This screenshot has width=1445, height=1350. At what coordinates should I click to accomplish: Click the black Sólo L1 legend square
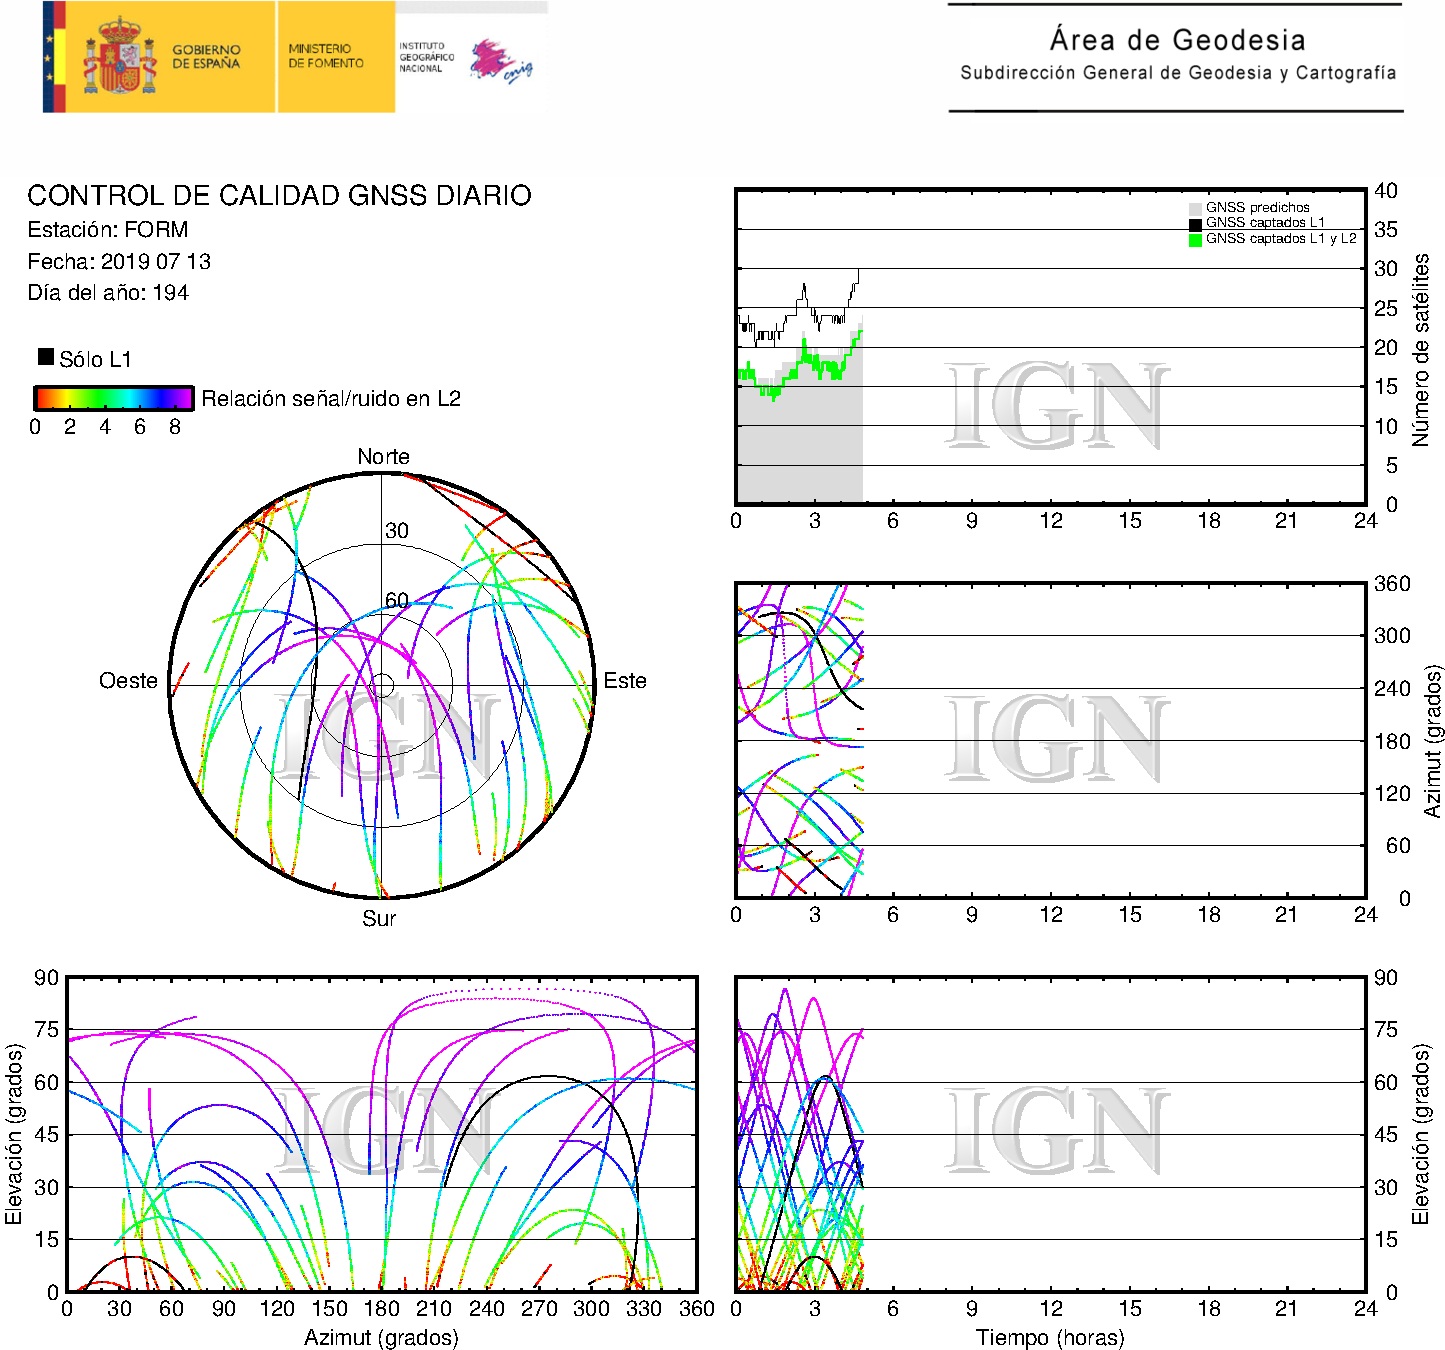tap(46, 357)
